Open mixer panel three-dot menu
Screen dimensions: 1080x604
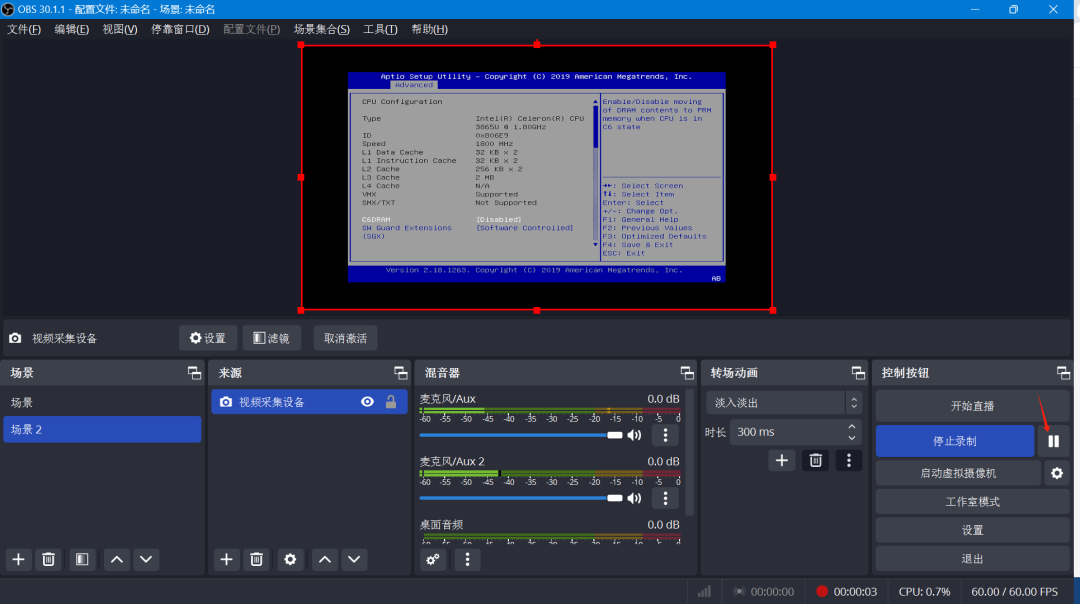tap(468, 559)
